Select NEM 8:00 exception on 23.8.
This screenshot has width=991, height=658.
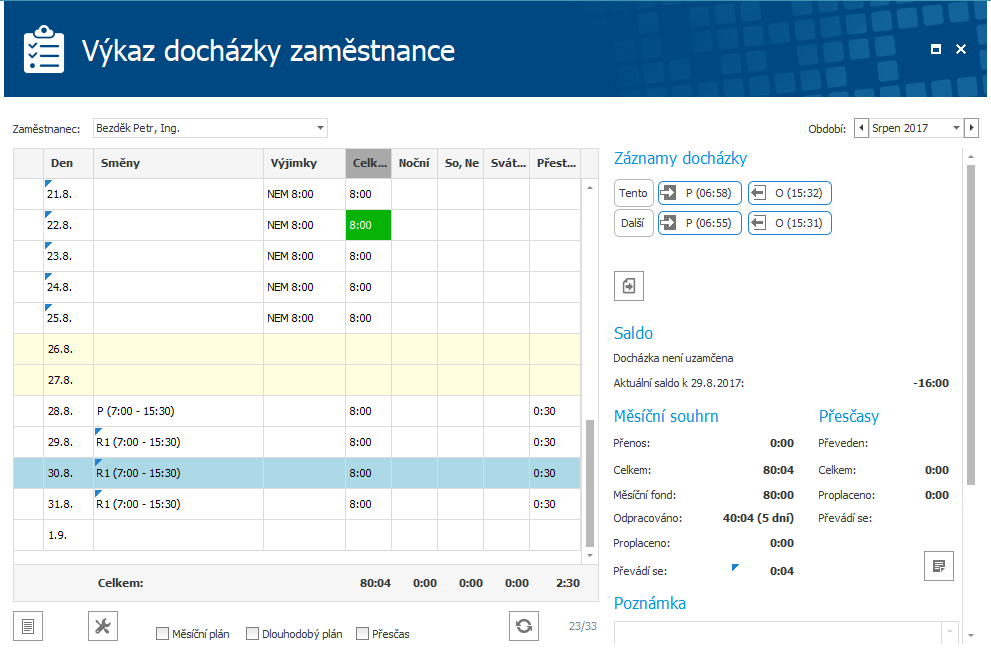(304, 256)
